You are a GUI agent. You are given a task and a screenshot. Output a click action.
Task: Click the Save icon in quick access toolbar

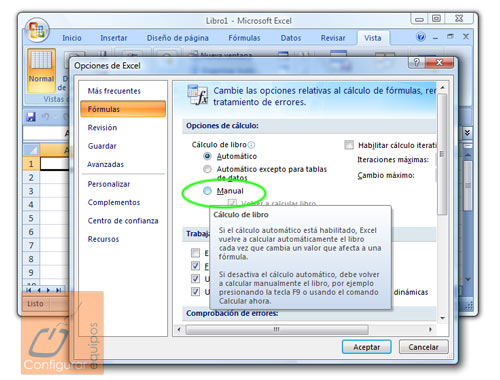tap(31, 117)
